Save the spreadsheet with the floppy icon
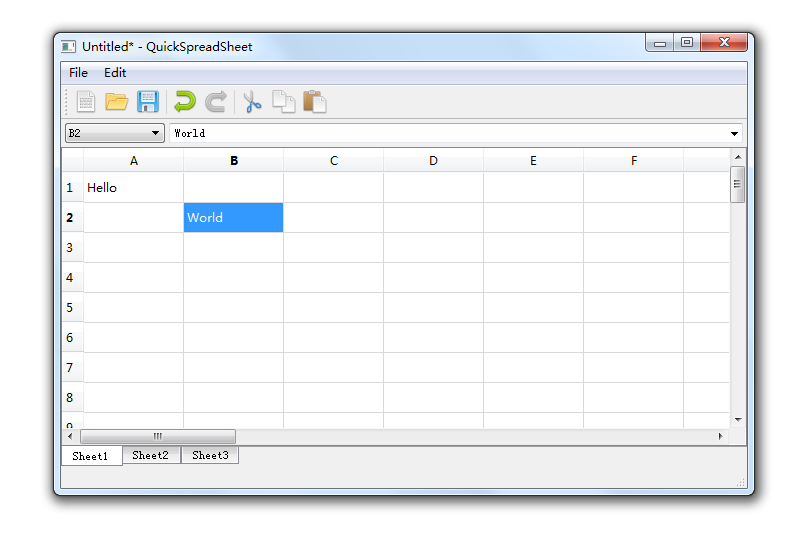 [148, 102]
